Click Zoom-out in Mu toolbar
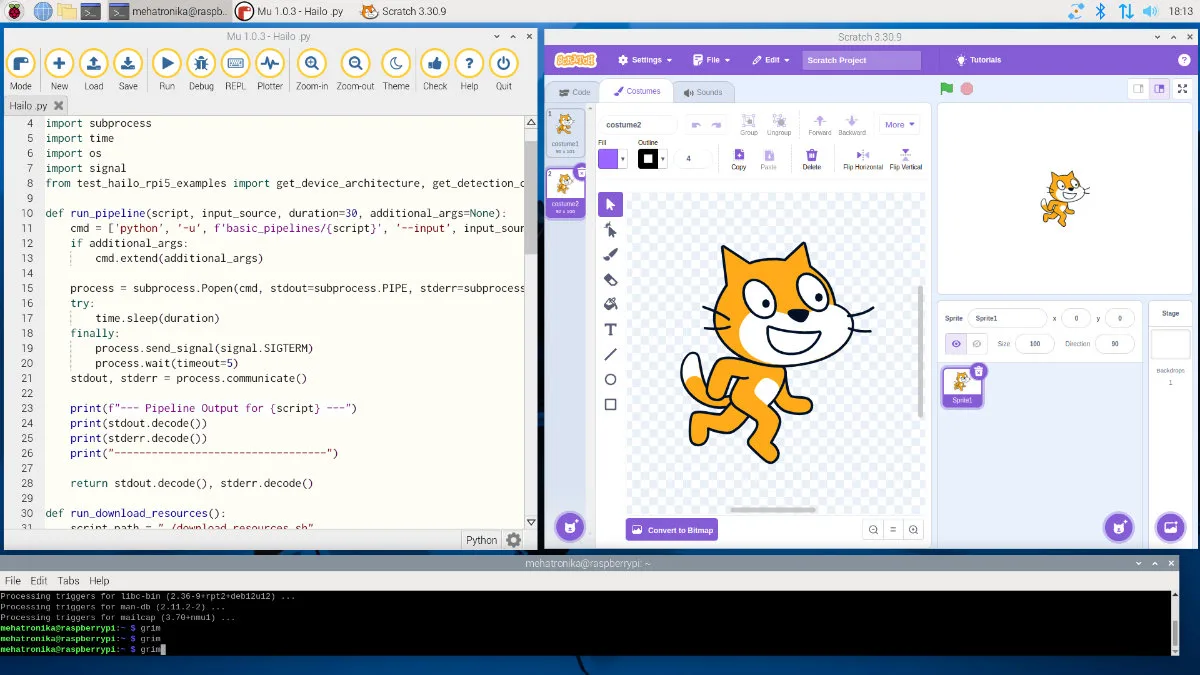Image resolution: width=1200 pixels, height=675 pixels. pos(355,70)
